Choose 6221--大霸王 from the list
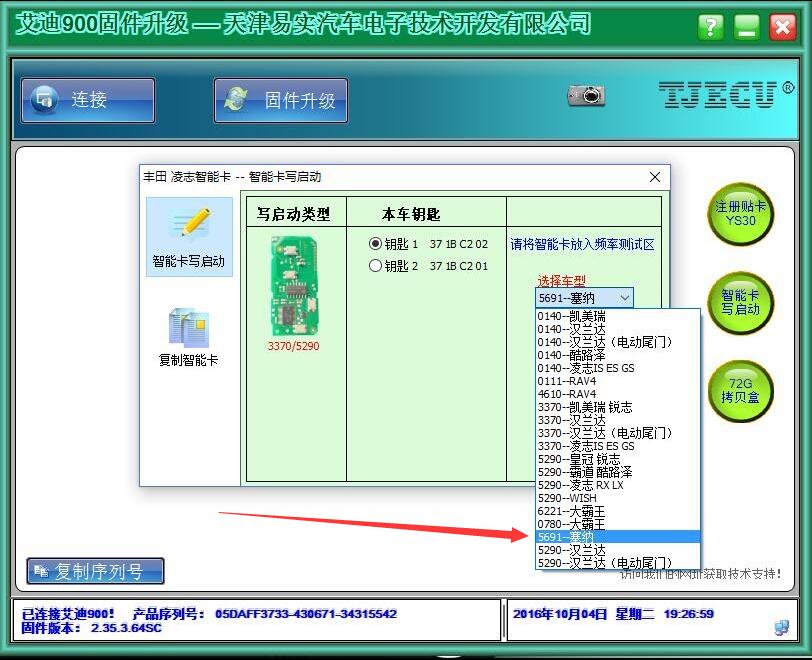 coord(618,511)
